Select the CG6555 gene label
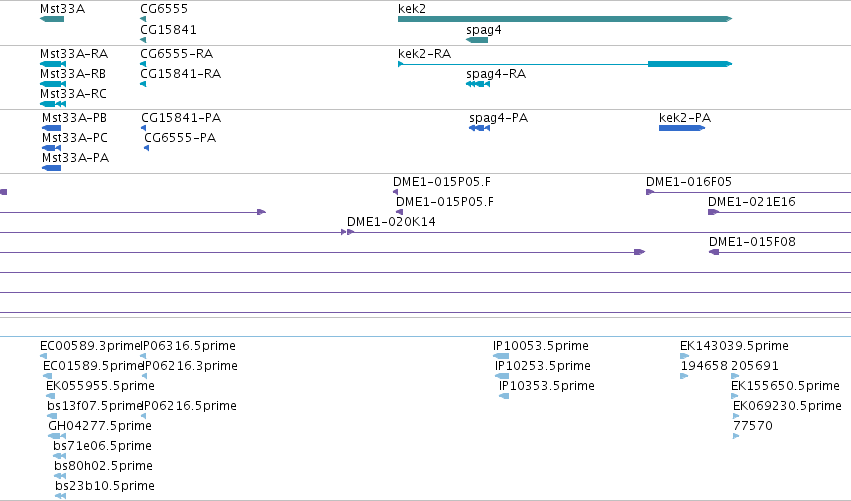This screenshot has height=501, width=851. pos(164,9)
